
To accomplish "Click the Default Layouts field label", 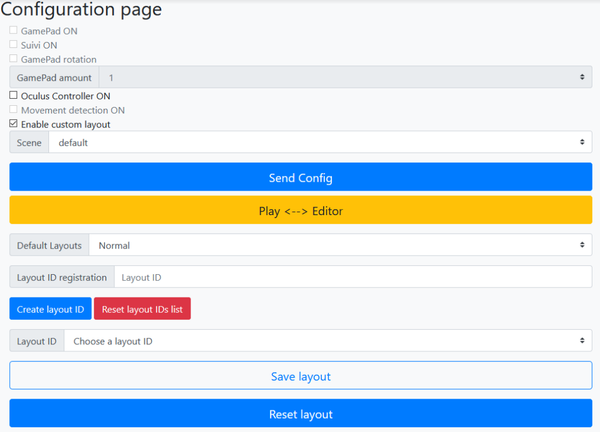I will coord(50,245).
